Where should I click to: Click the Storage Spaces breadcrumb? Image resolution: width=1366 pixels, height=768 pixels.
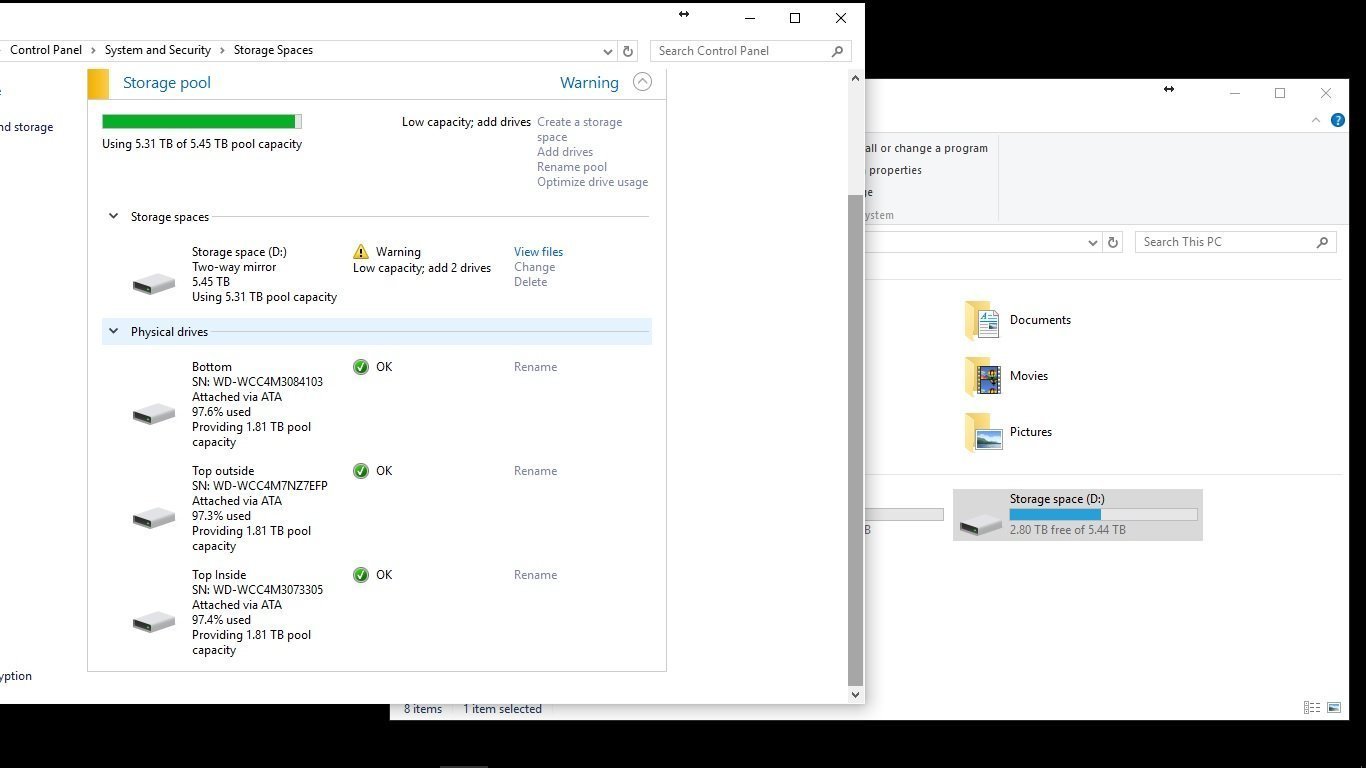273,50
